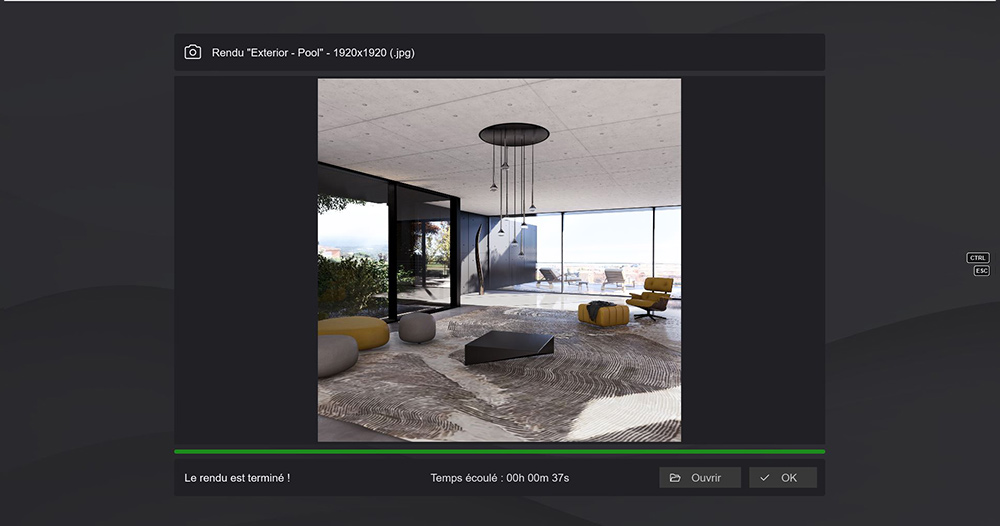
Task: Click the green render progress bar
Action: 499,451
